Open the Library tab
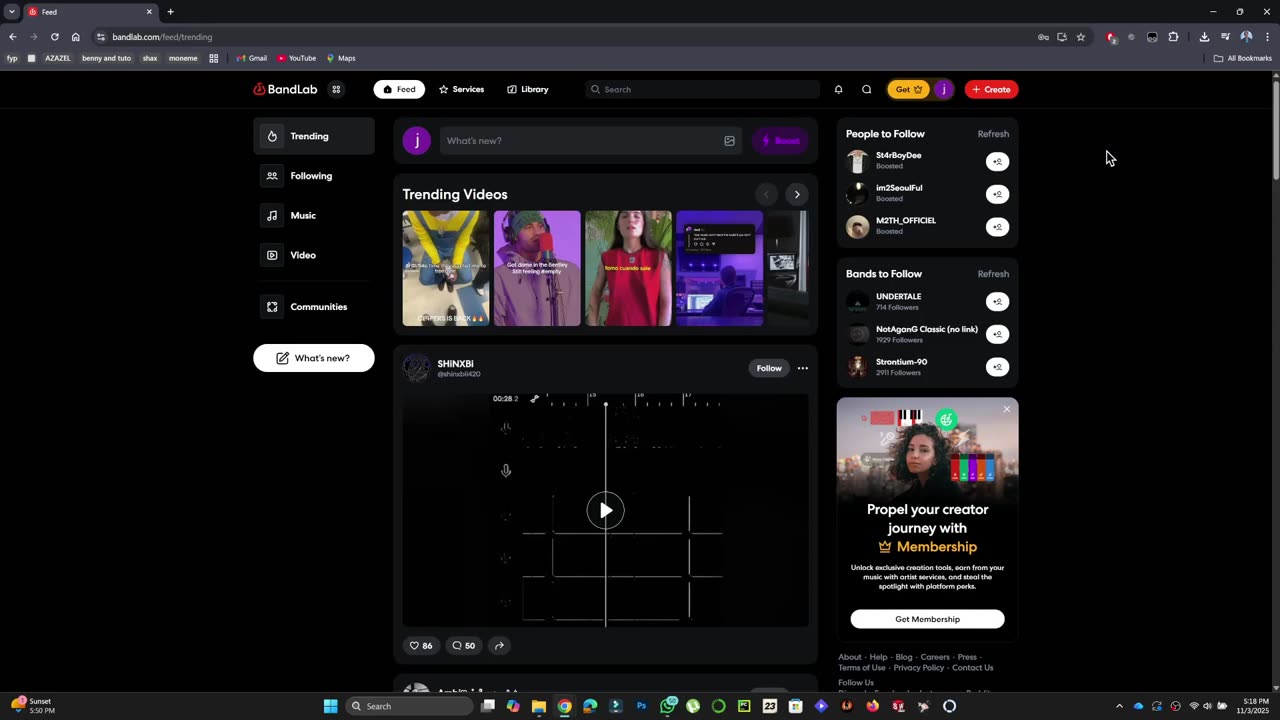Screen dimensions: 1280x720 tap(527, 89)
